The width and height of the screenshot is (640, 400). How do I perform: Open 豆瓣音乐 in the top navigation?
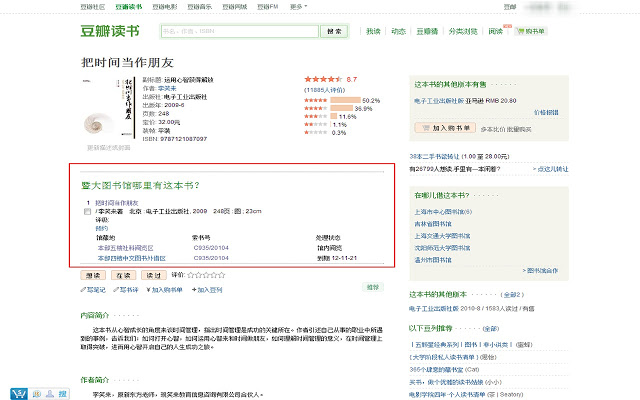[200, 7]
